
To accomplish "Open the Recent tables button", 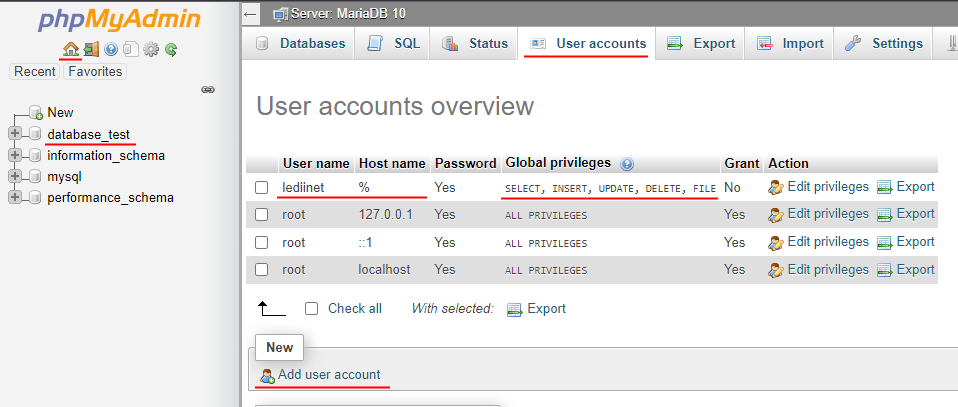I will pyautogui.click(x=35, y=72).
